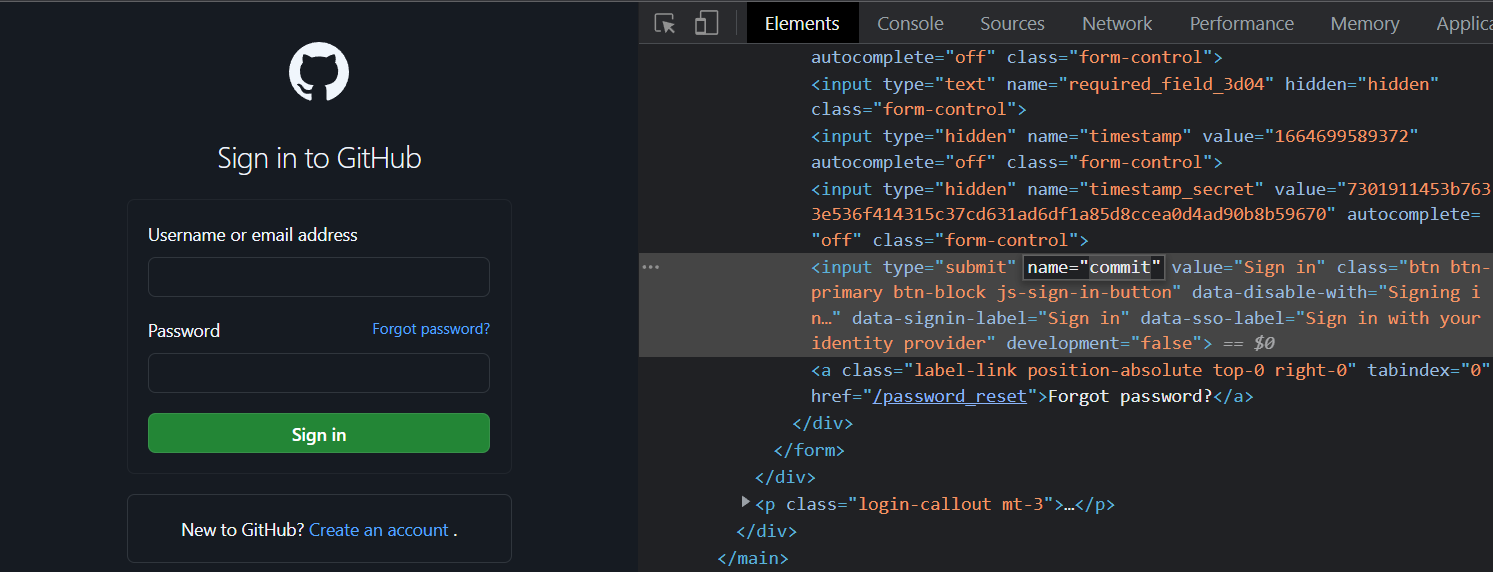Viewport: 1493px width, 572px height.
Task: Select the closing </main> tag
Action: [x=753, y=558]
